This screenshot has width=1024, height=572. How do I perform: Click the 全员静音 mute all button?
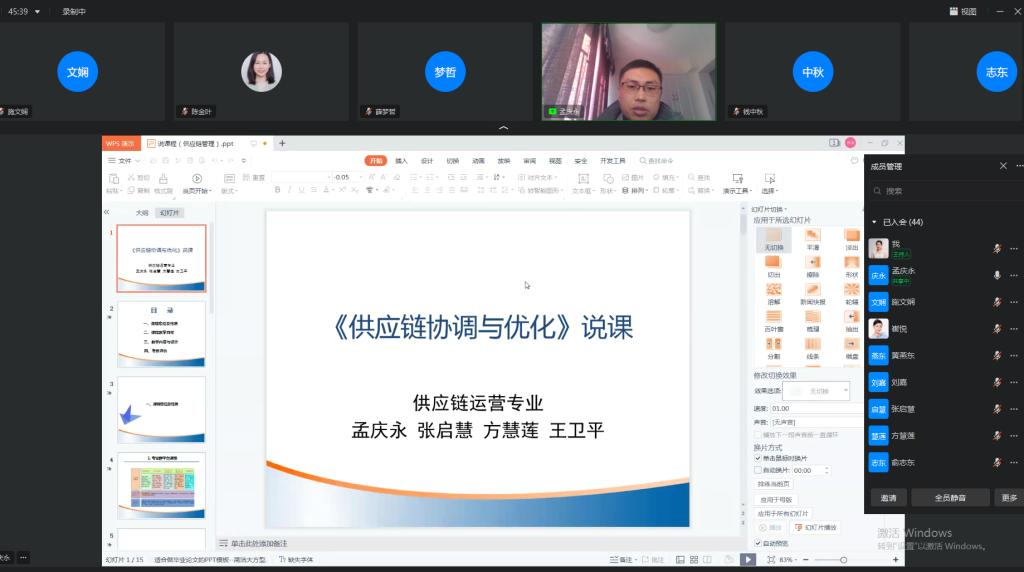point(950,498)
